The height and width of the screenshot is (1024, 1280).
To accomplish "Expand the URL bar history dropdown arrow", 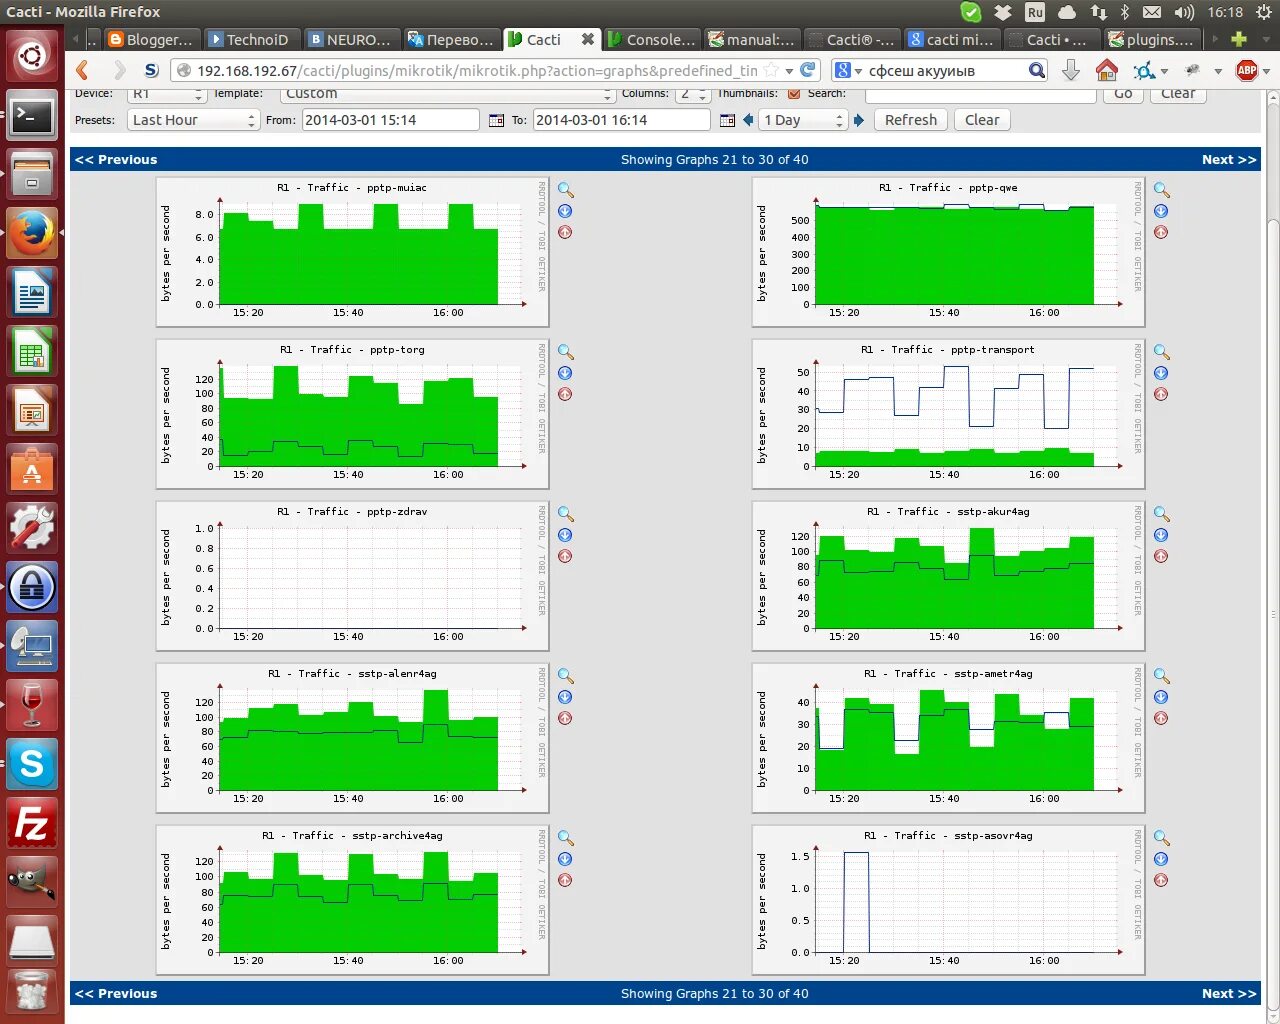I will coord(789,71).
